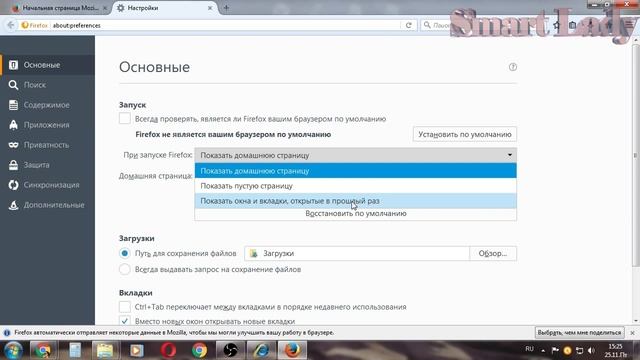Open the Поиск settings category
This screenshot has height=360, width=640.
(x=47, y=85)
